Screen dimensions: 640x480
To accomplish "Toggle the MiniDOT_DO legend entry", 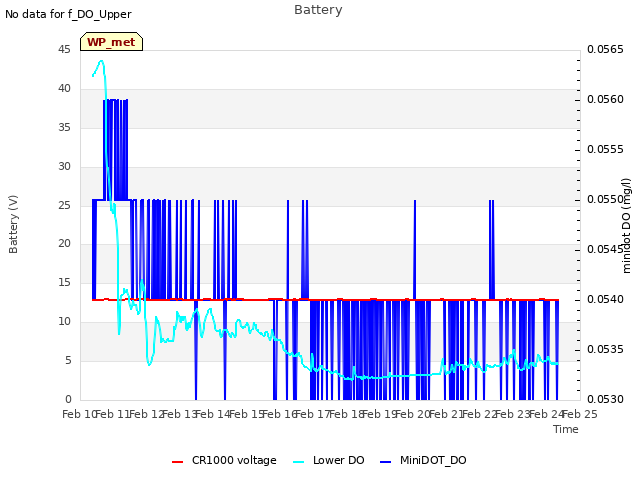I will tap(423, 460).
